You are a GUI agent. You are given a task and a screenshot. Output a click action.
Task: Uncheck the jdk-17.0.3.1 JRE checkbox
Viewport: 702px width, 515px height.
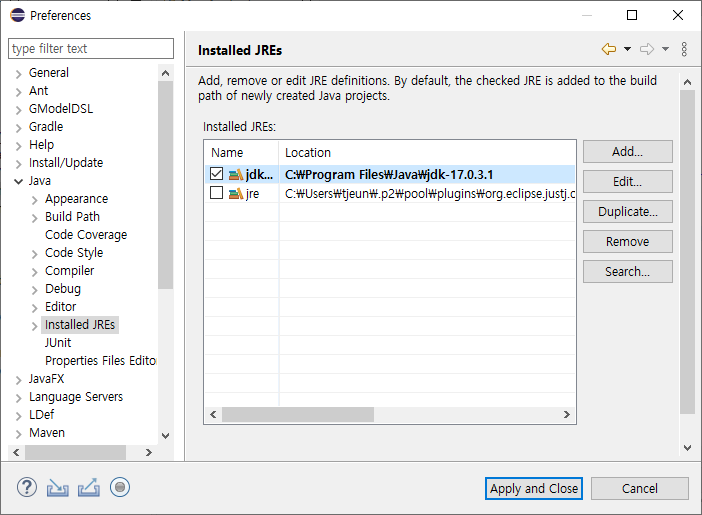(217, 174)
